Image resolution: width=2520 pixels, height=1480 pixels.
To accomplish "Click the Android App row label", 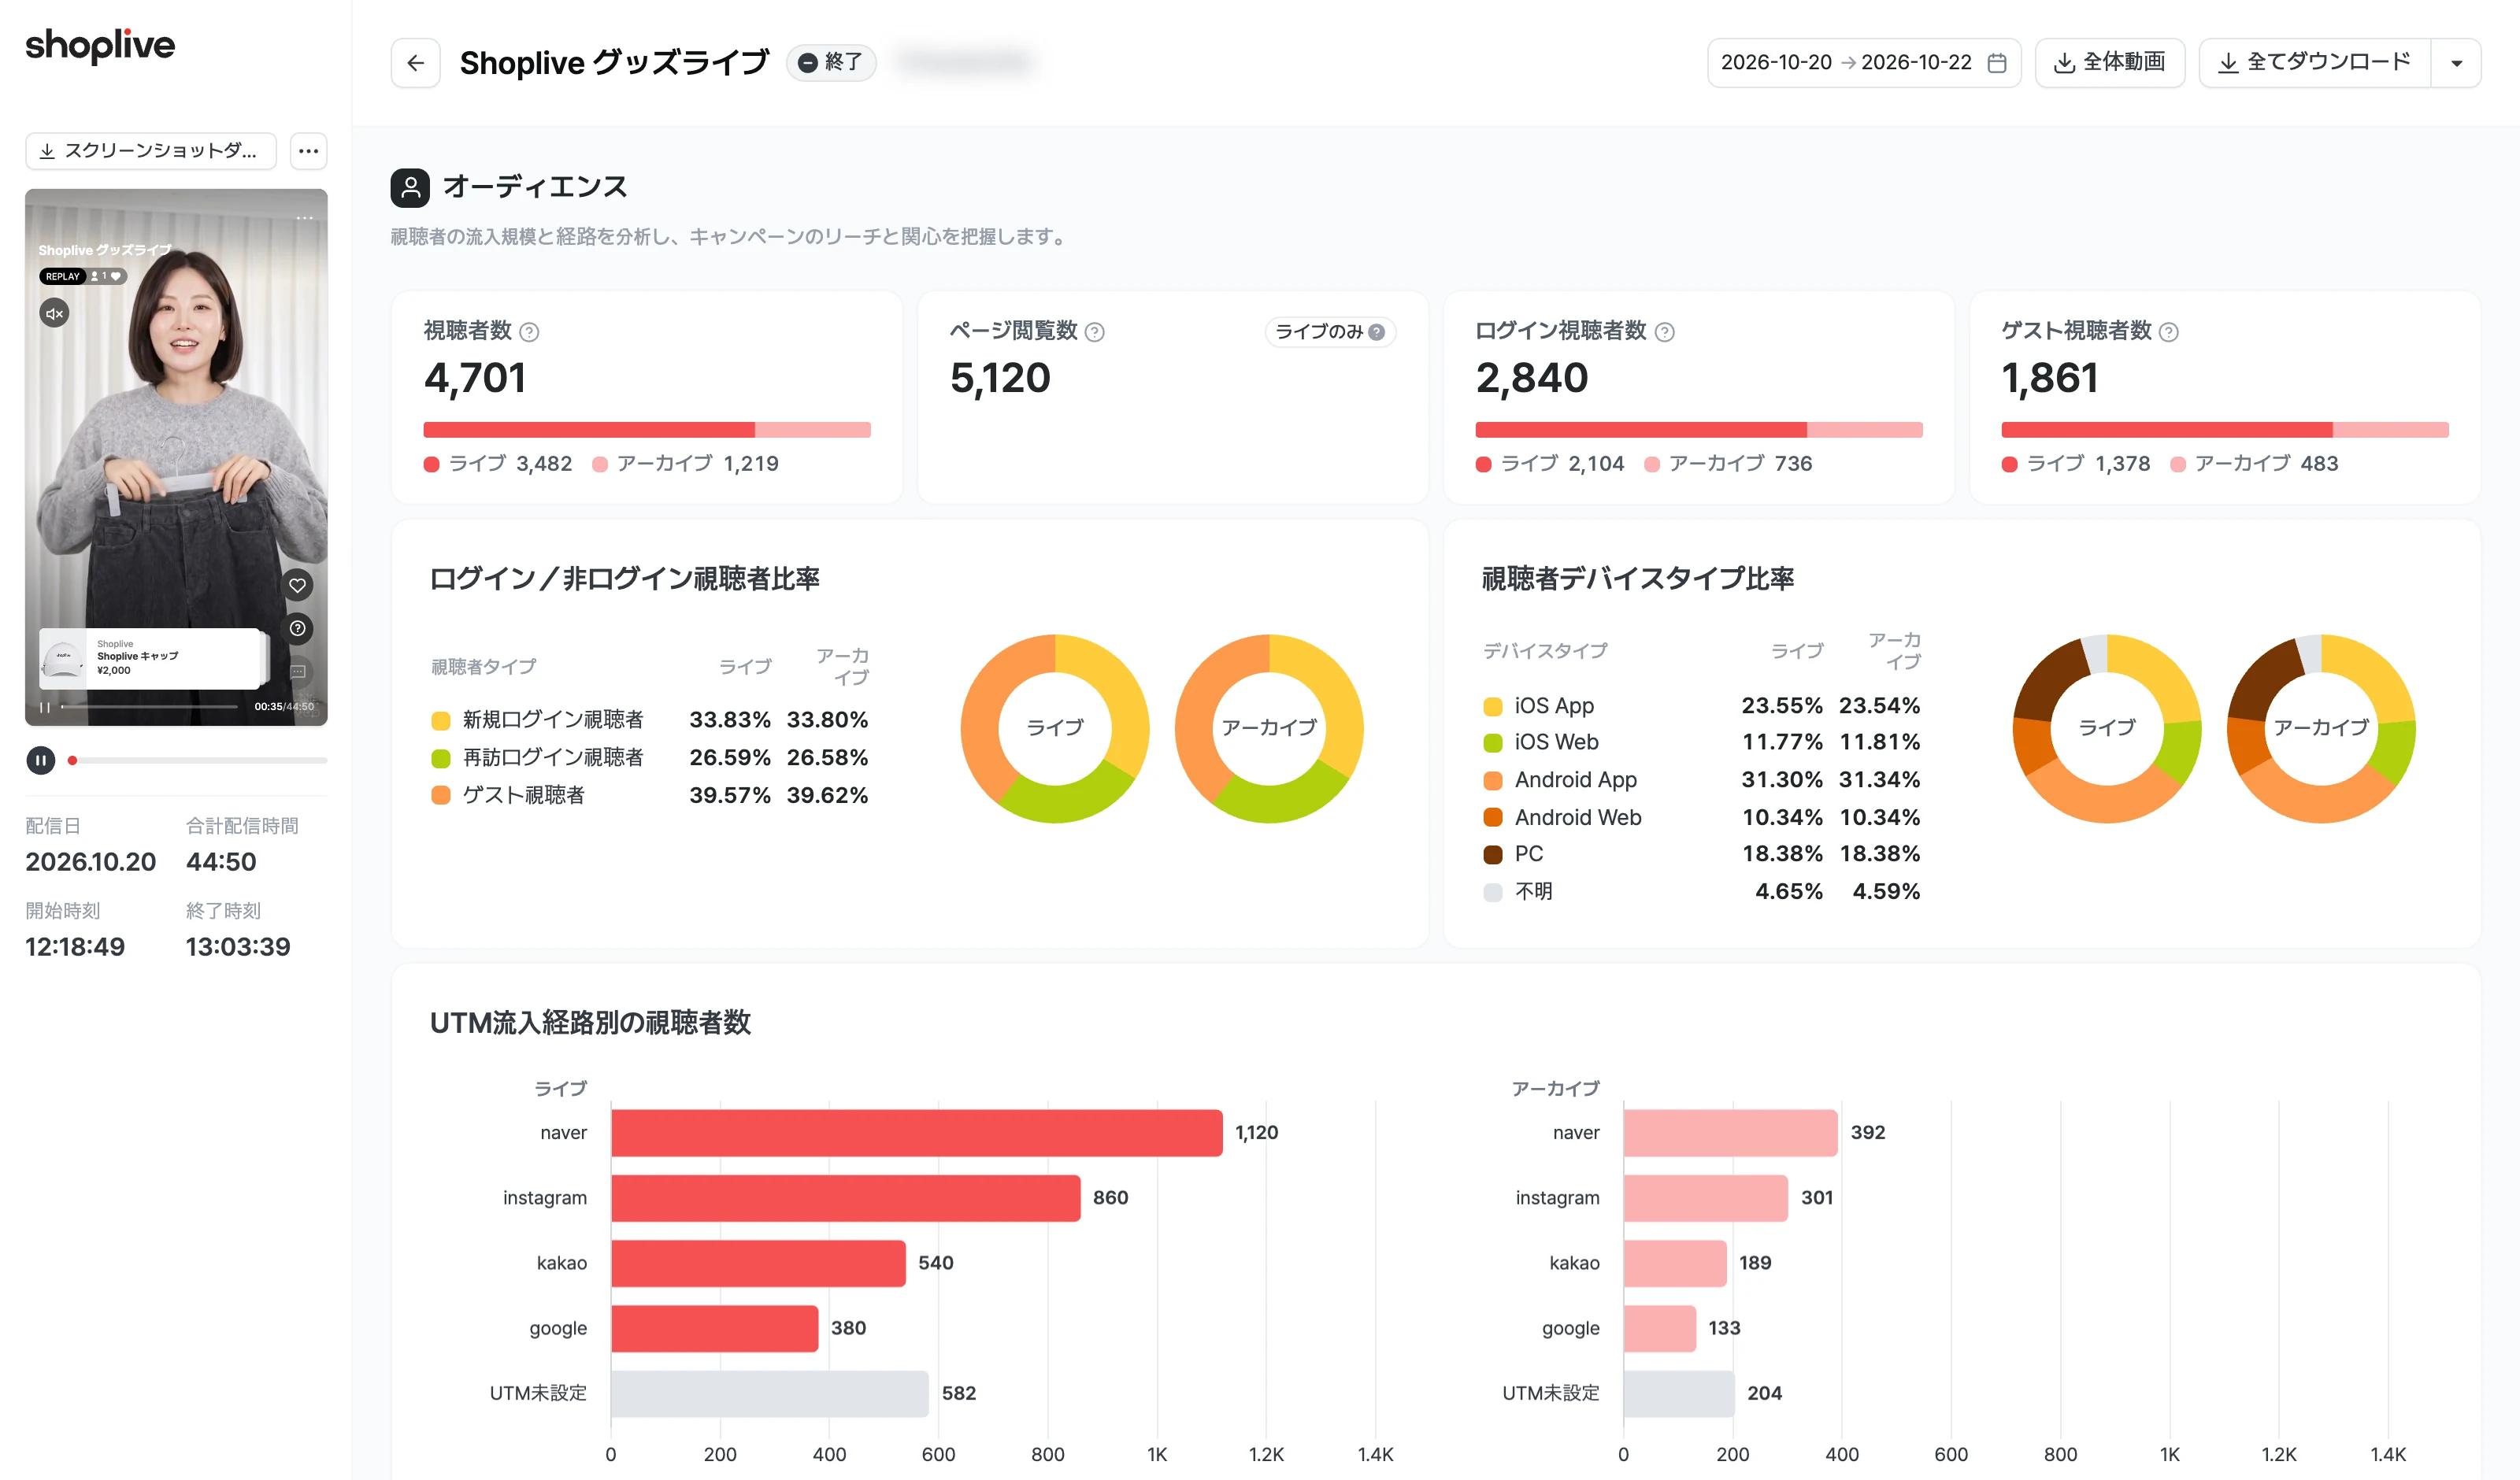I will click(x=1576, y=780).
